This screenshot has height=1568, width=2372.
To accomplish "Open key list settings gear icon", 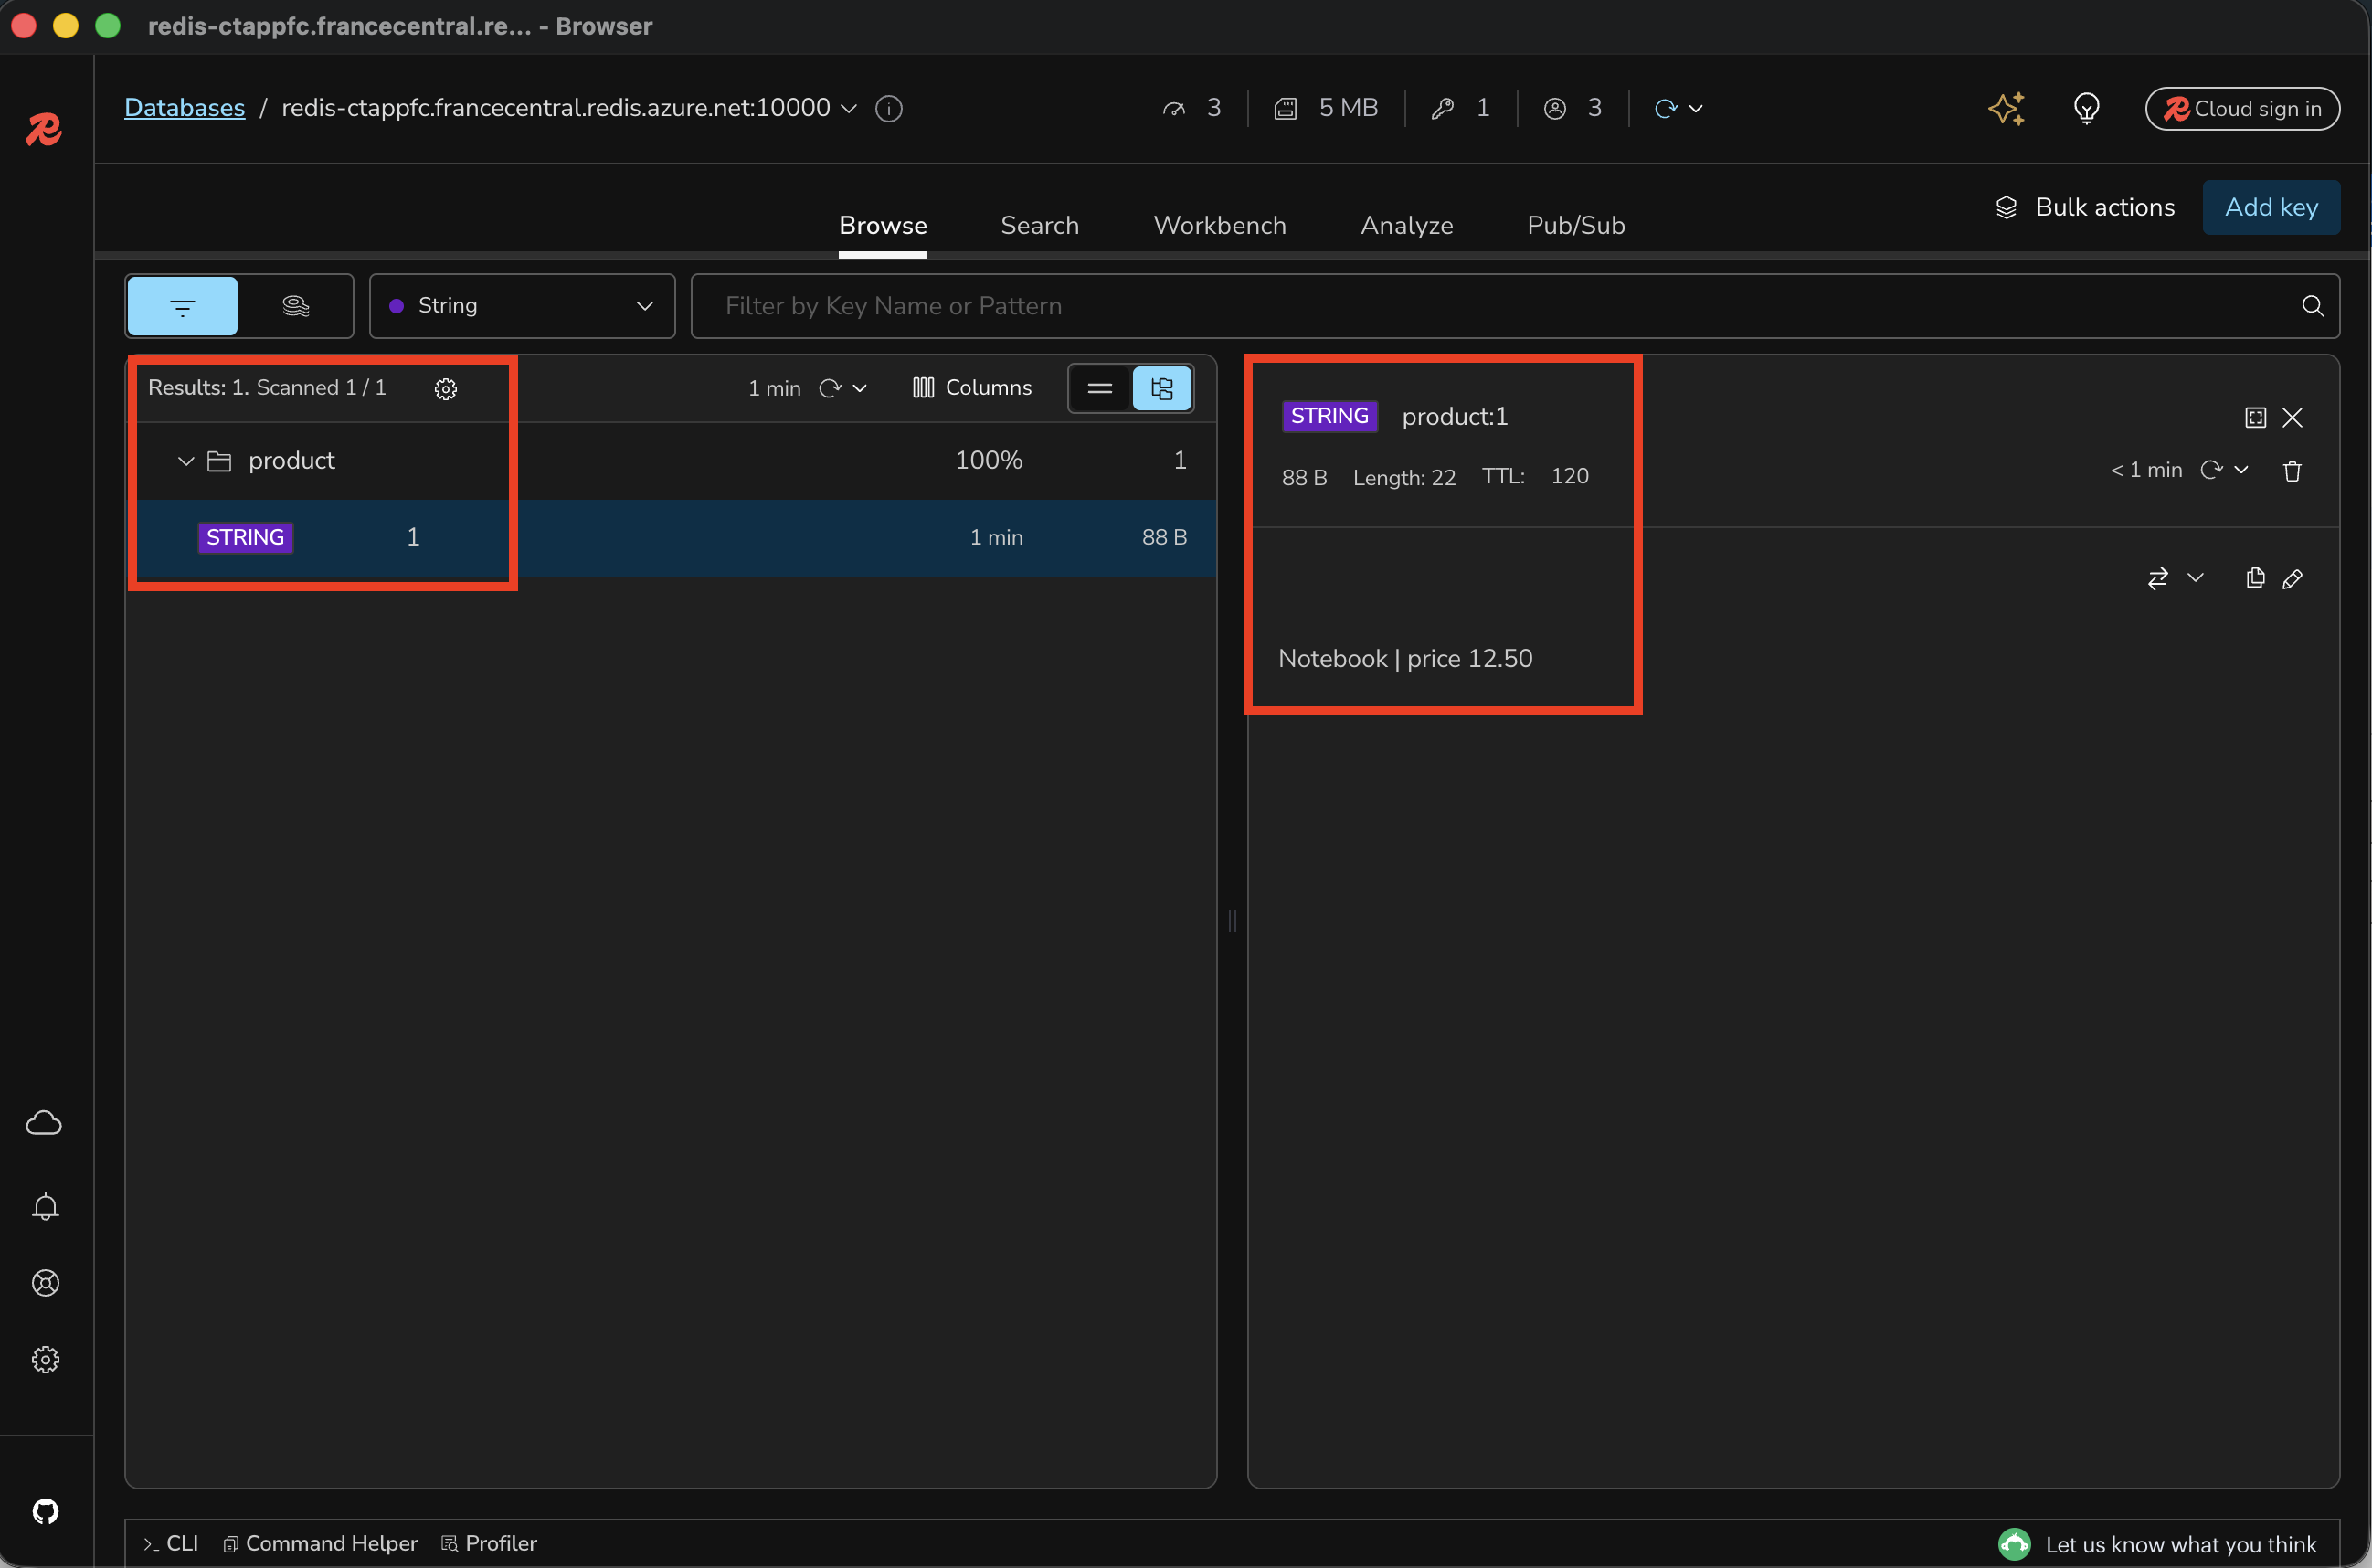I will (446, 389).
